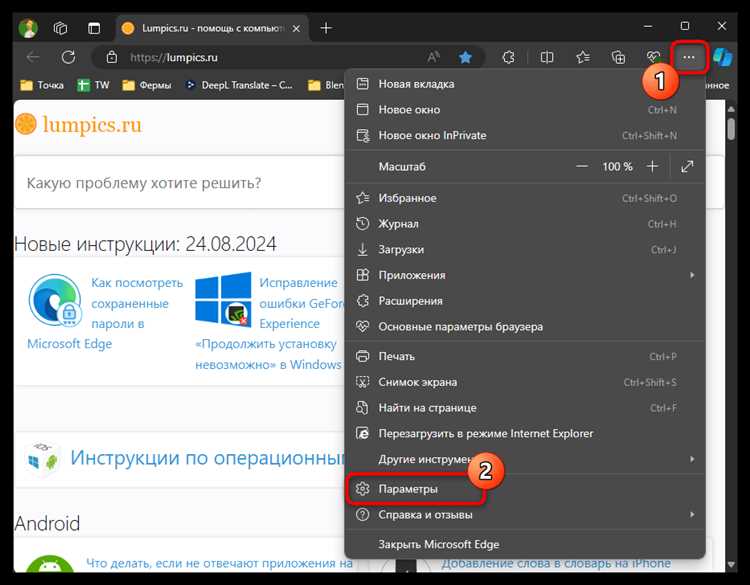Click the blue favorite star icon
This screenshot has width=750, height=585.
465,57
